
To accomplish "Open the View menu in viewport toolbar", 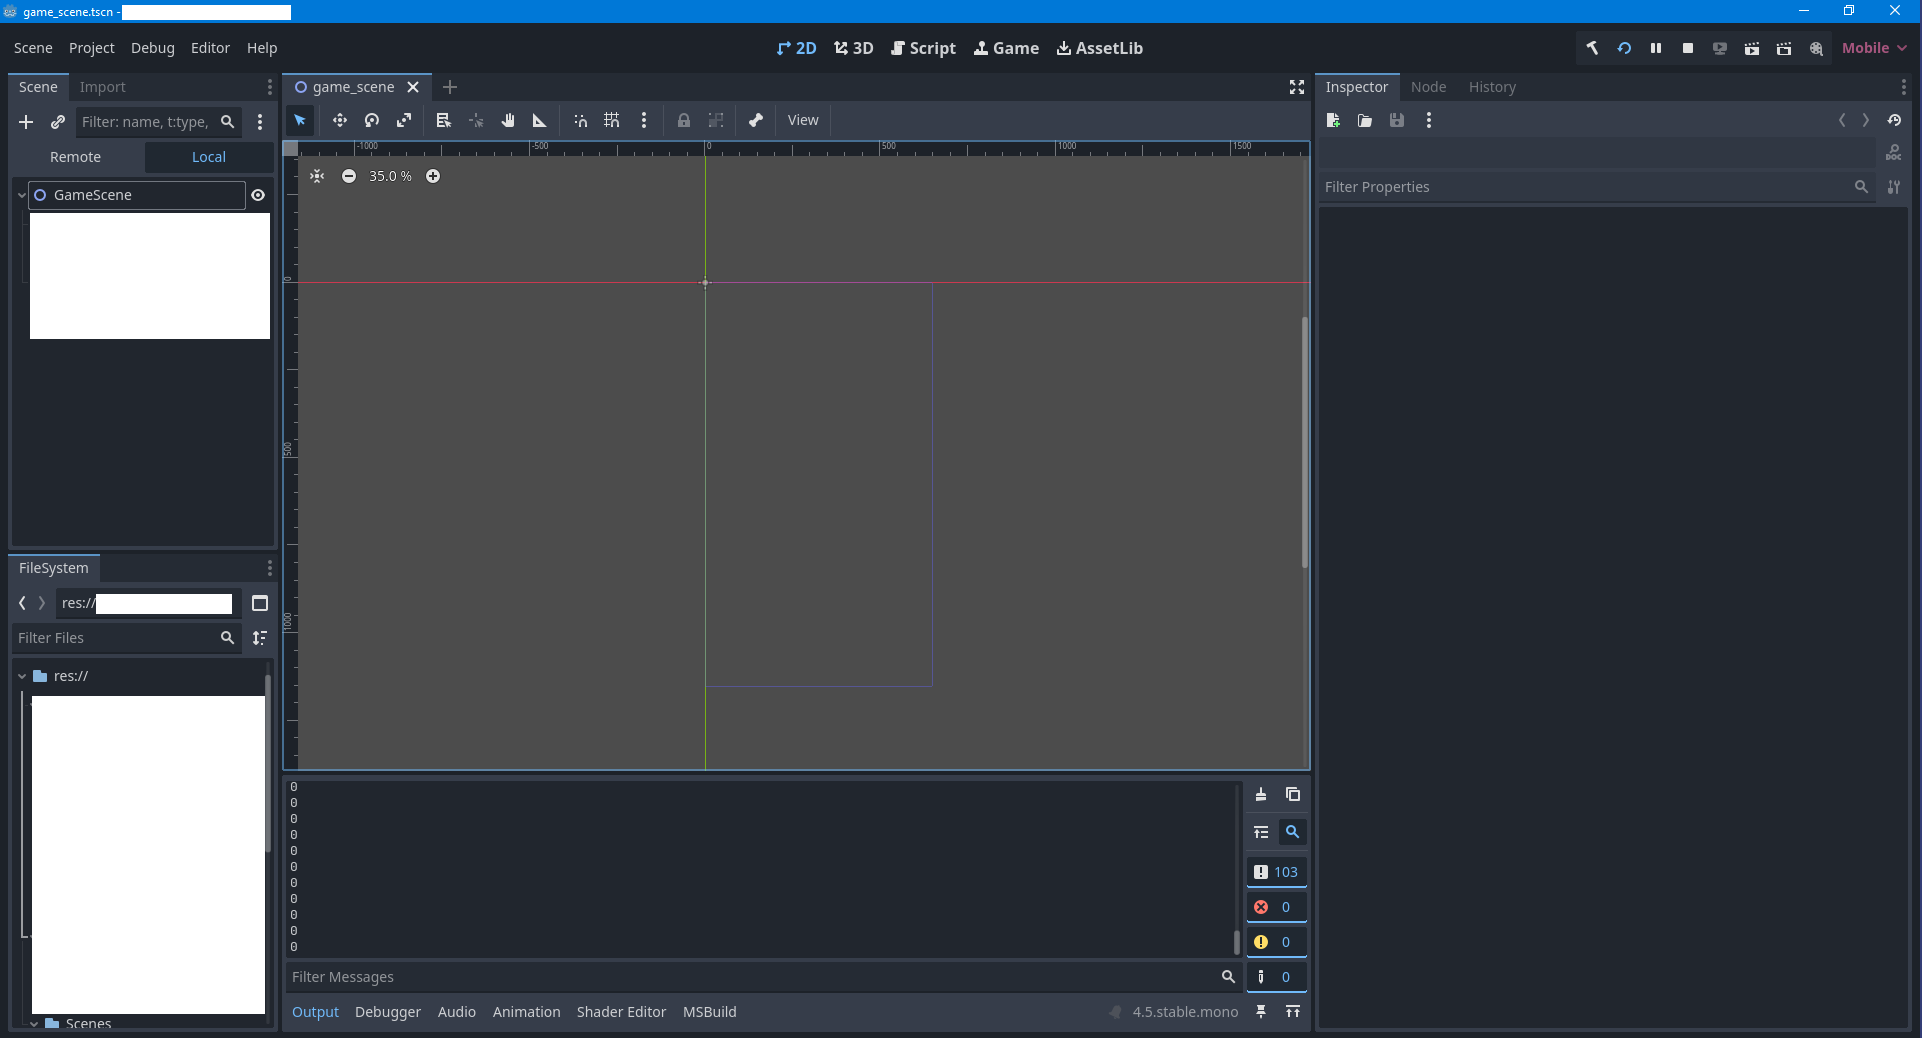I will [x=803, y=120].
